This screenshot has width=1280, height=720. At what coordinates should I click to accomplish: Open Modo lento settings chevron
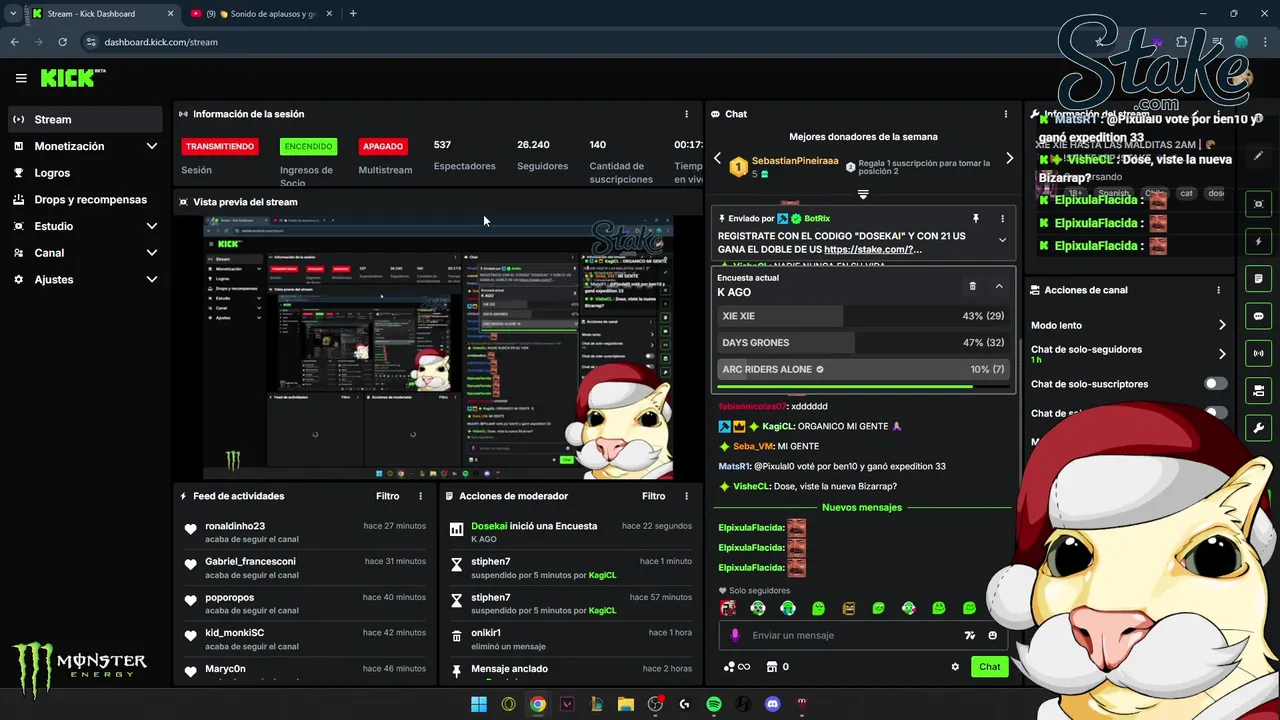click(1222, 325)
